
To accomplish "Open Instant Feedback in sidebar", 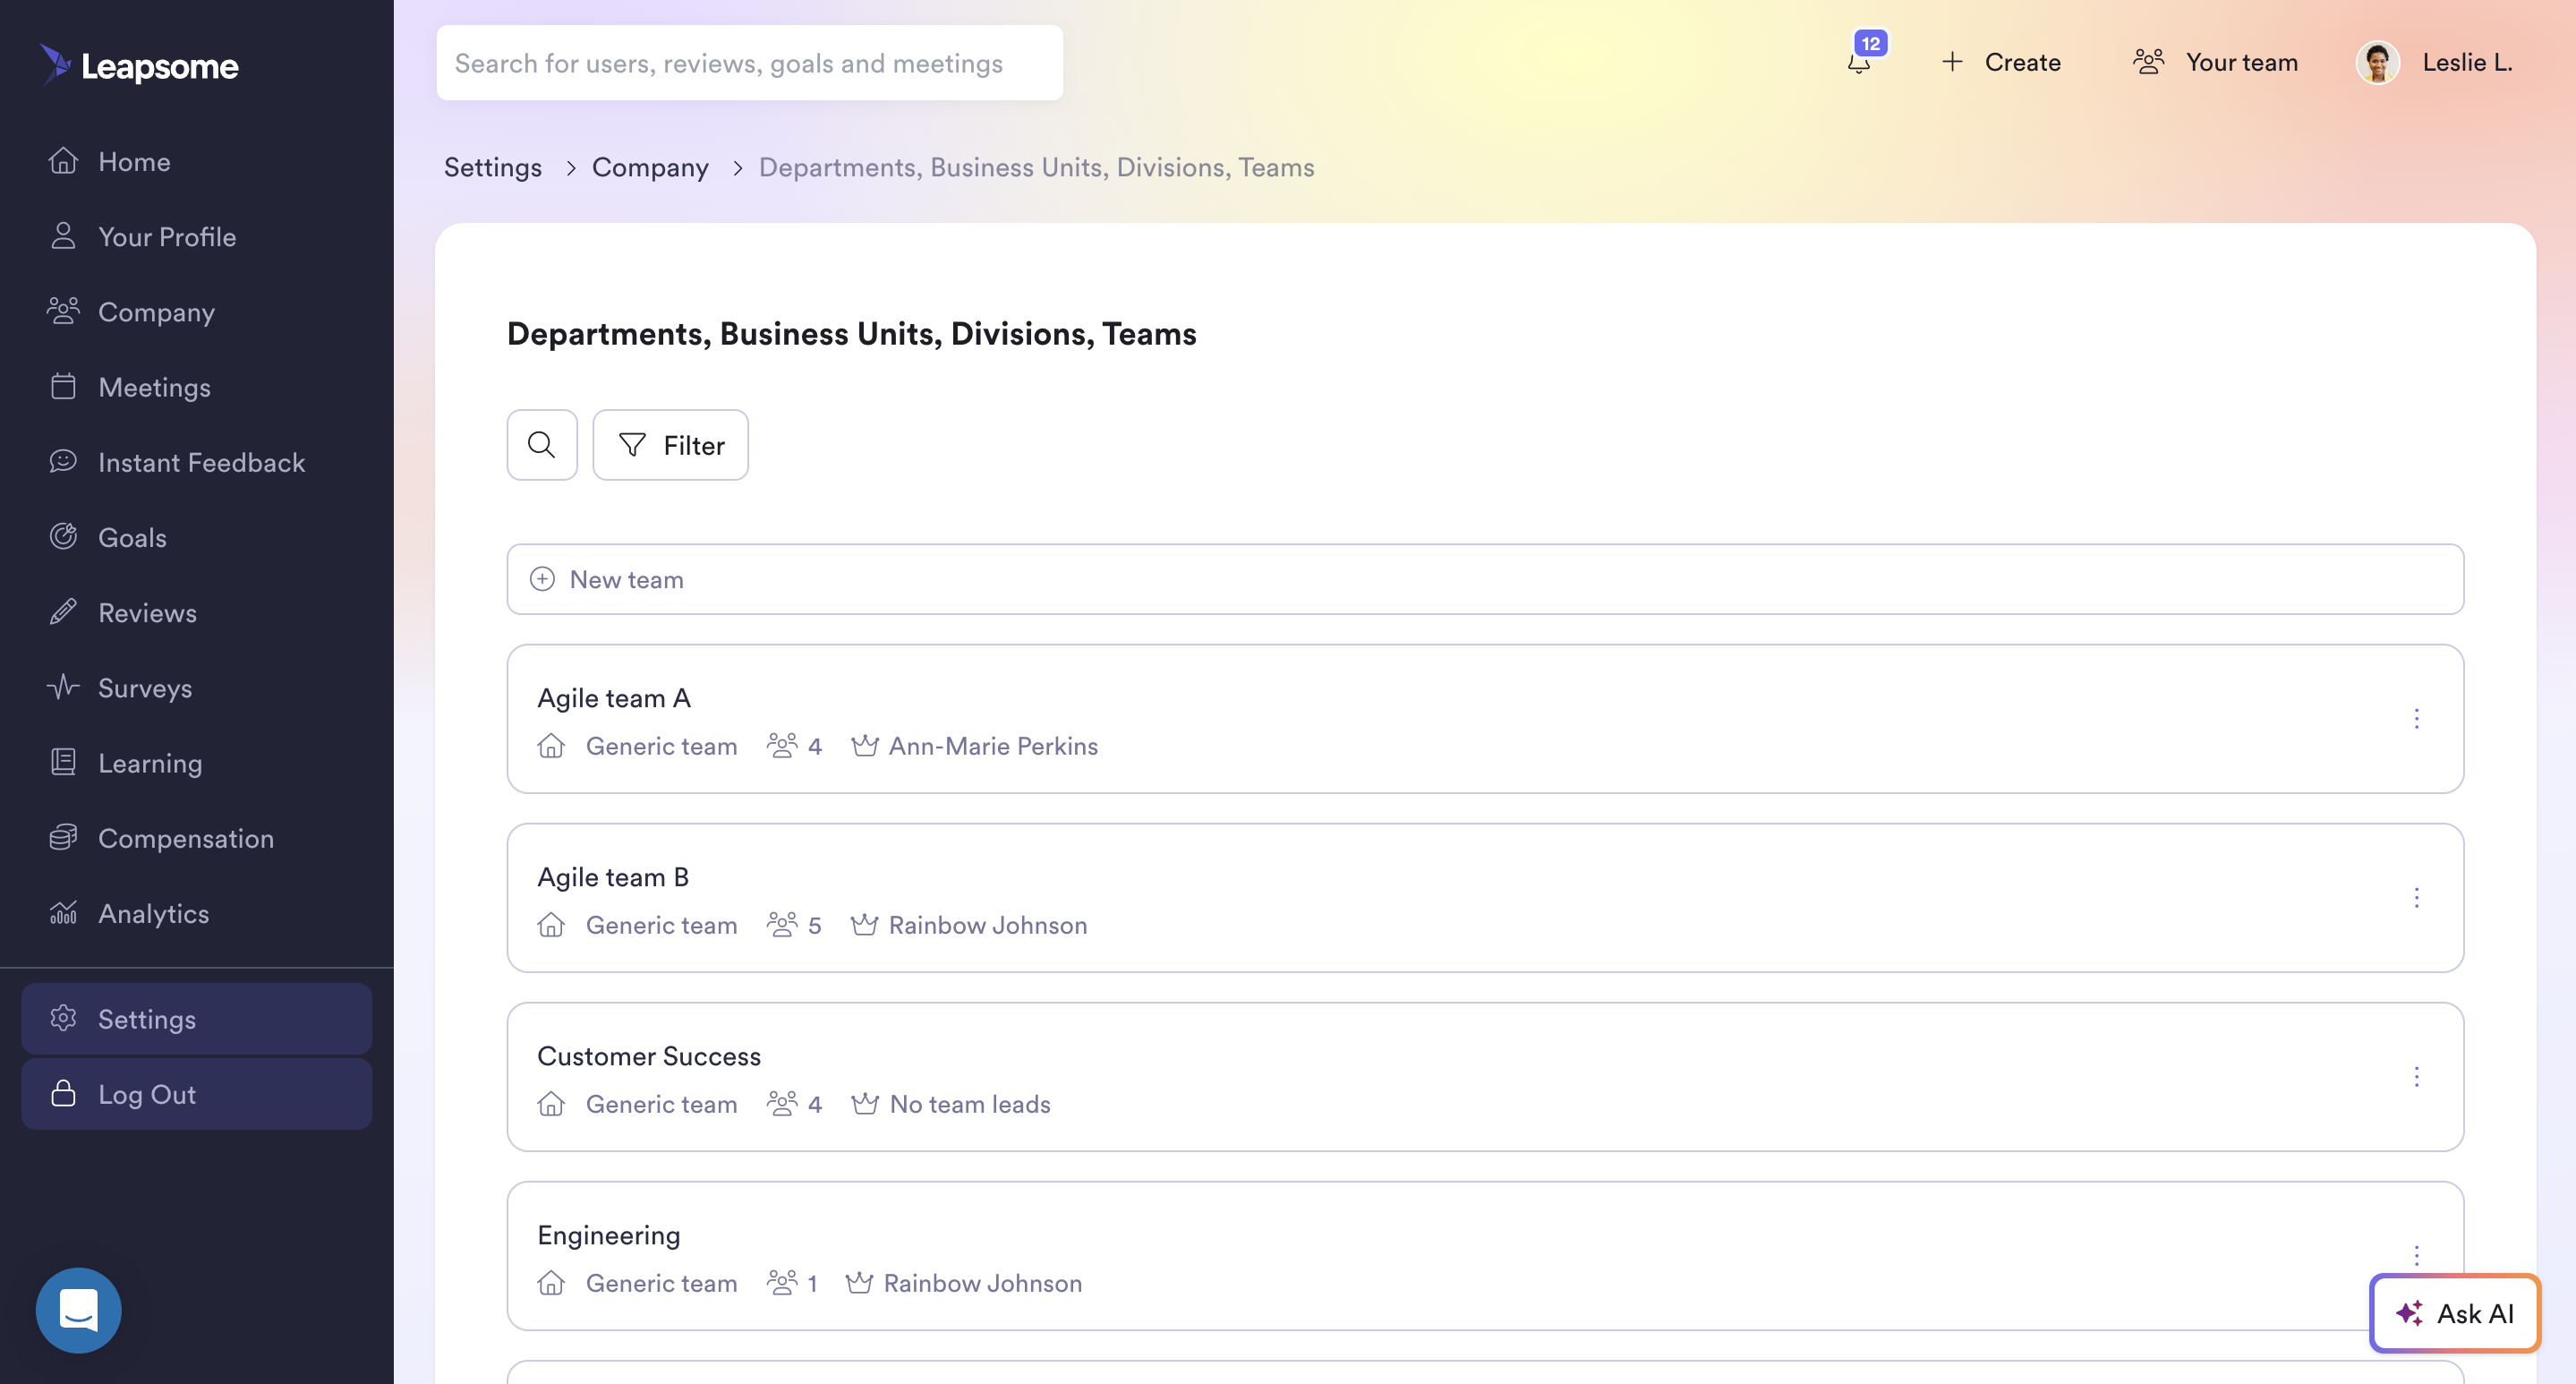I will tap(201, 463).
